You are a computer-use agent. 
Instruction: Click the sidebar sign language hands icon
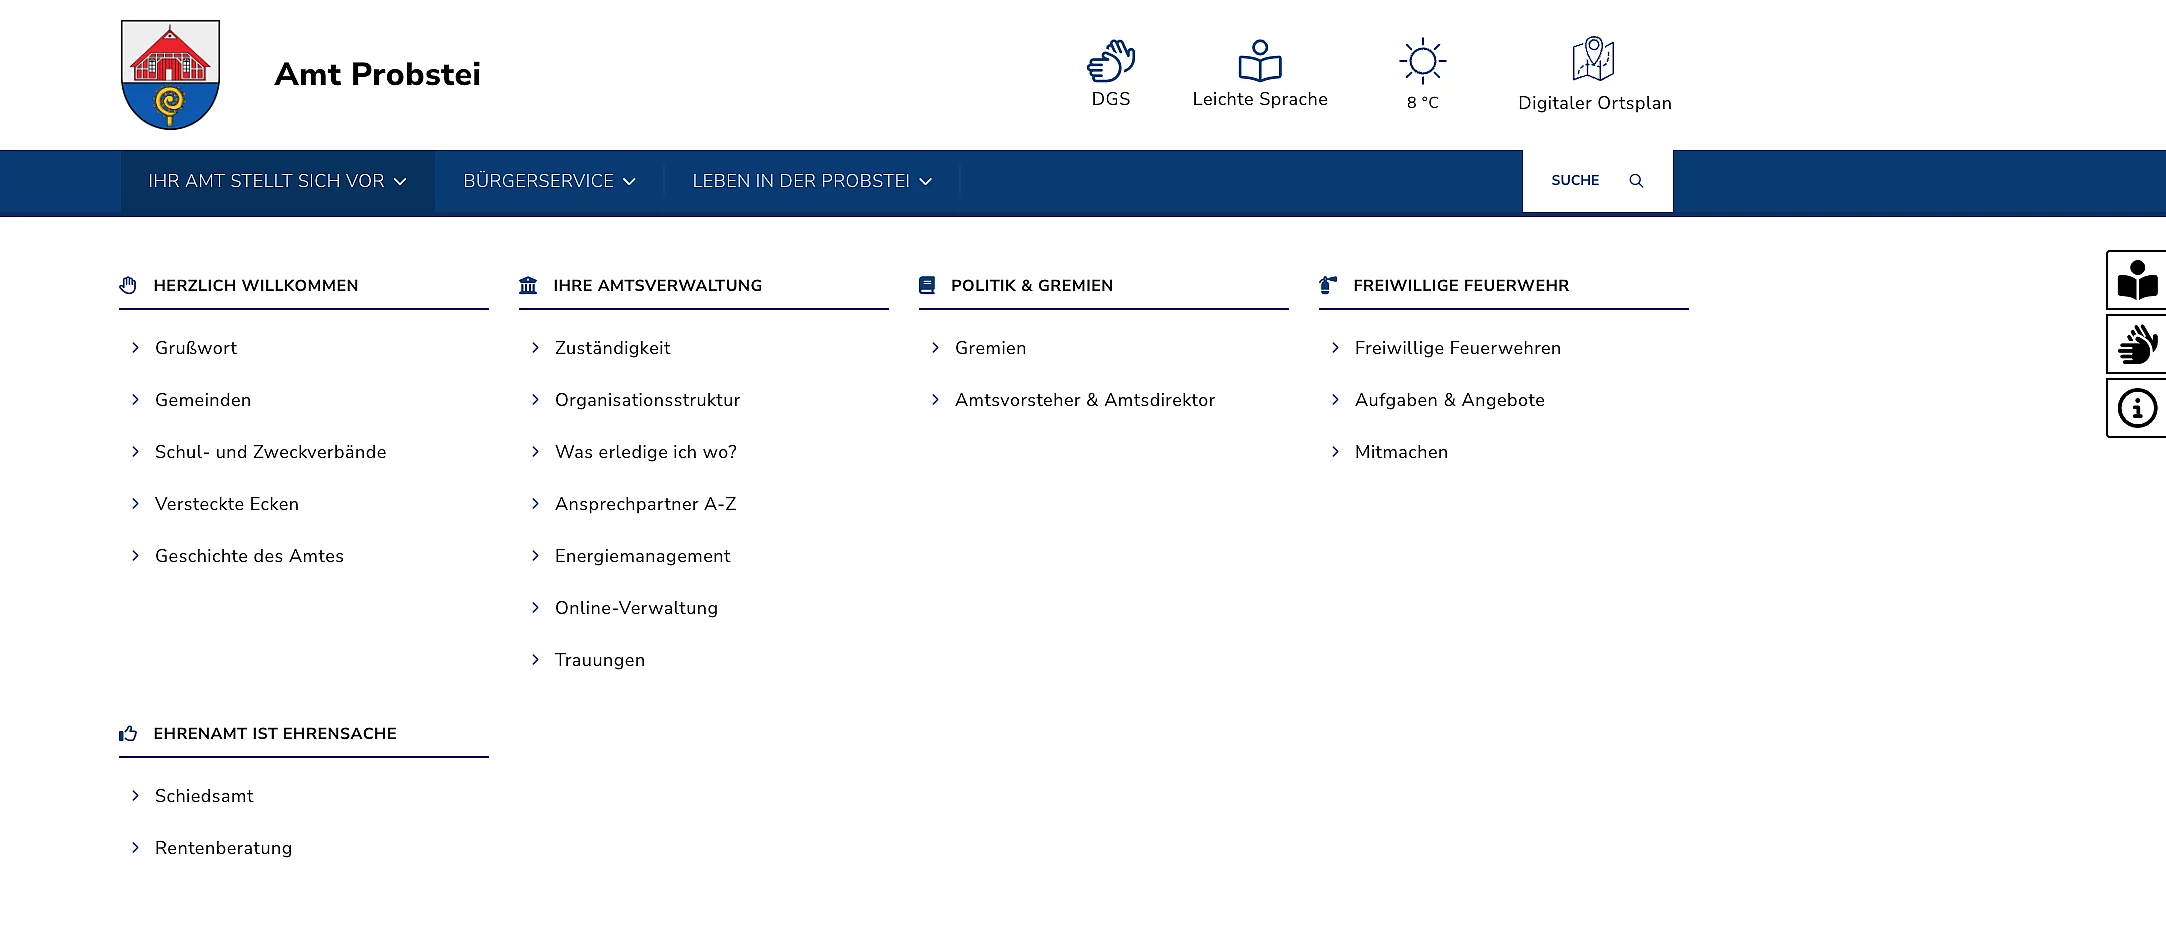[2137, 344]
